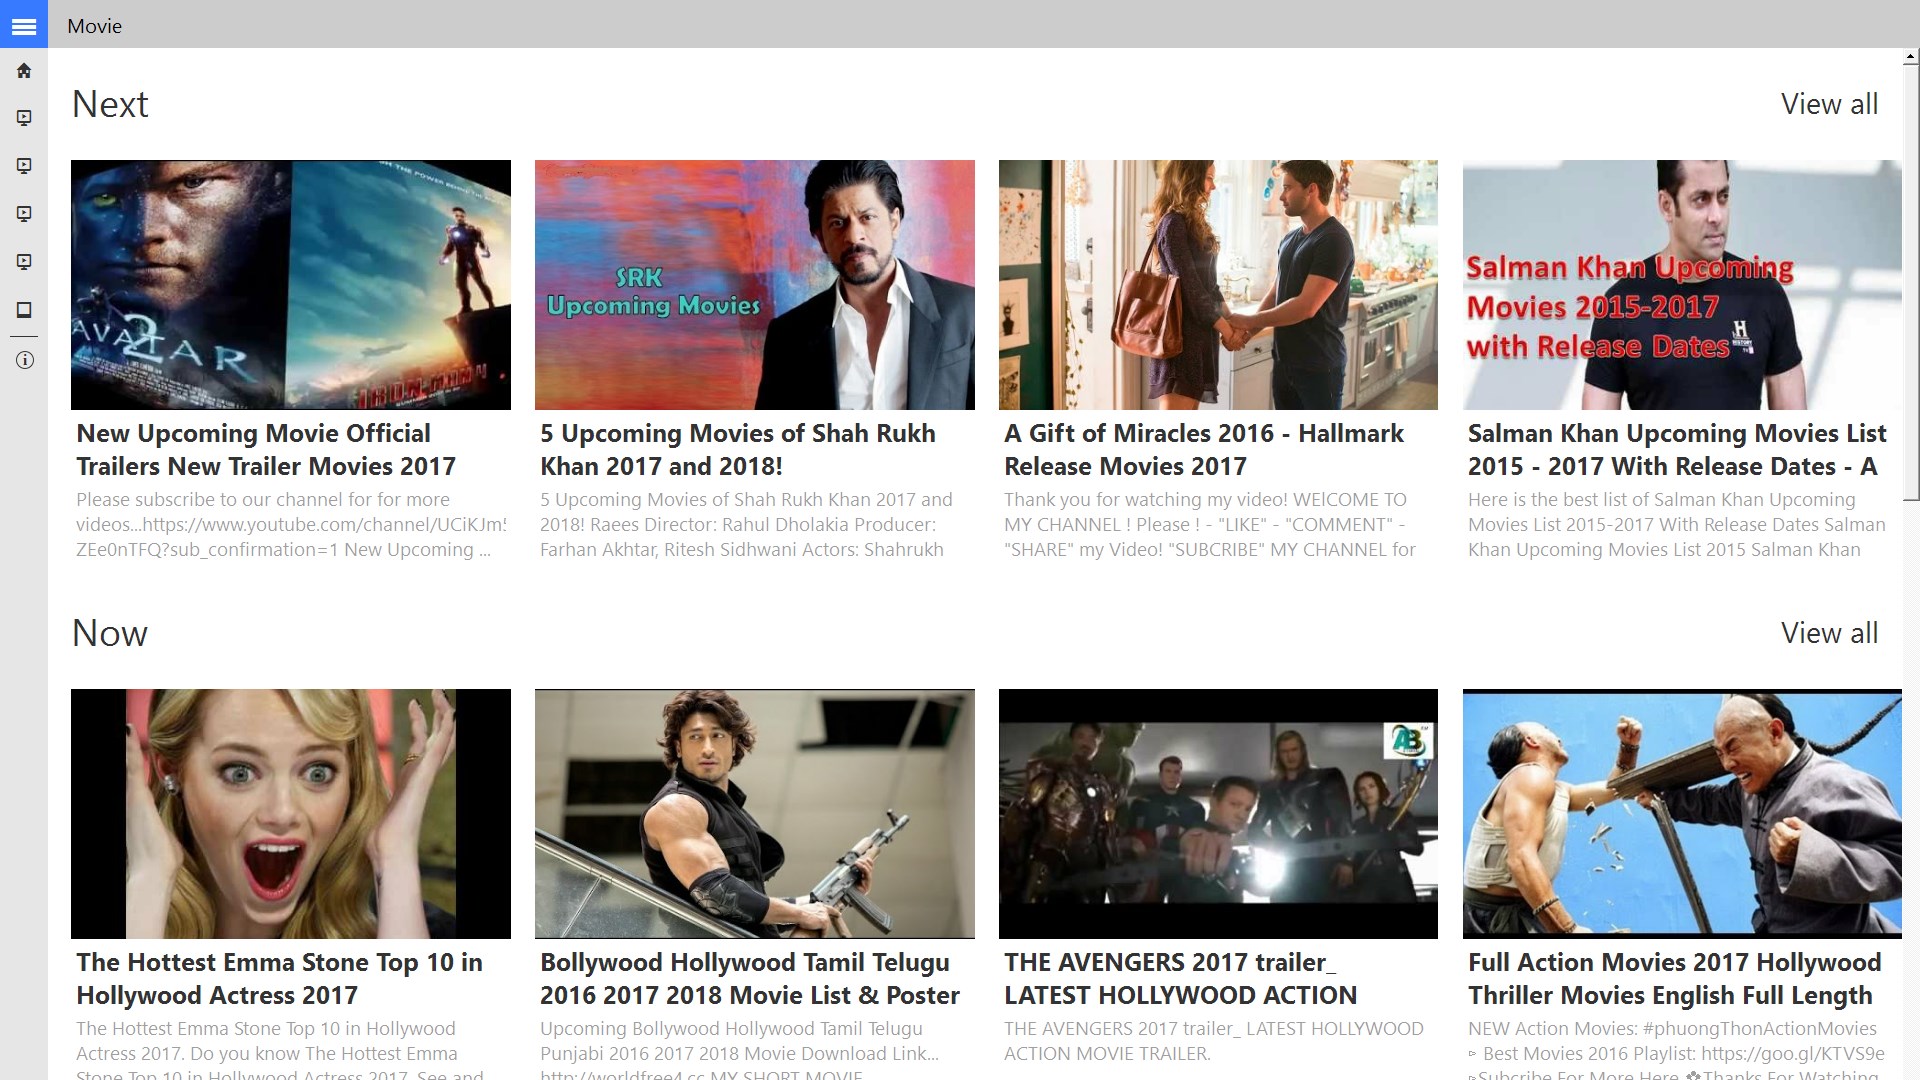
Task: View all in the Next section
Action: coord(1829,104)
